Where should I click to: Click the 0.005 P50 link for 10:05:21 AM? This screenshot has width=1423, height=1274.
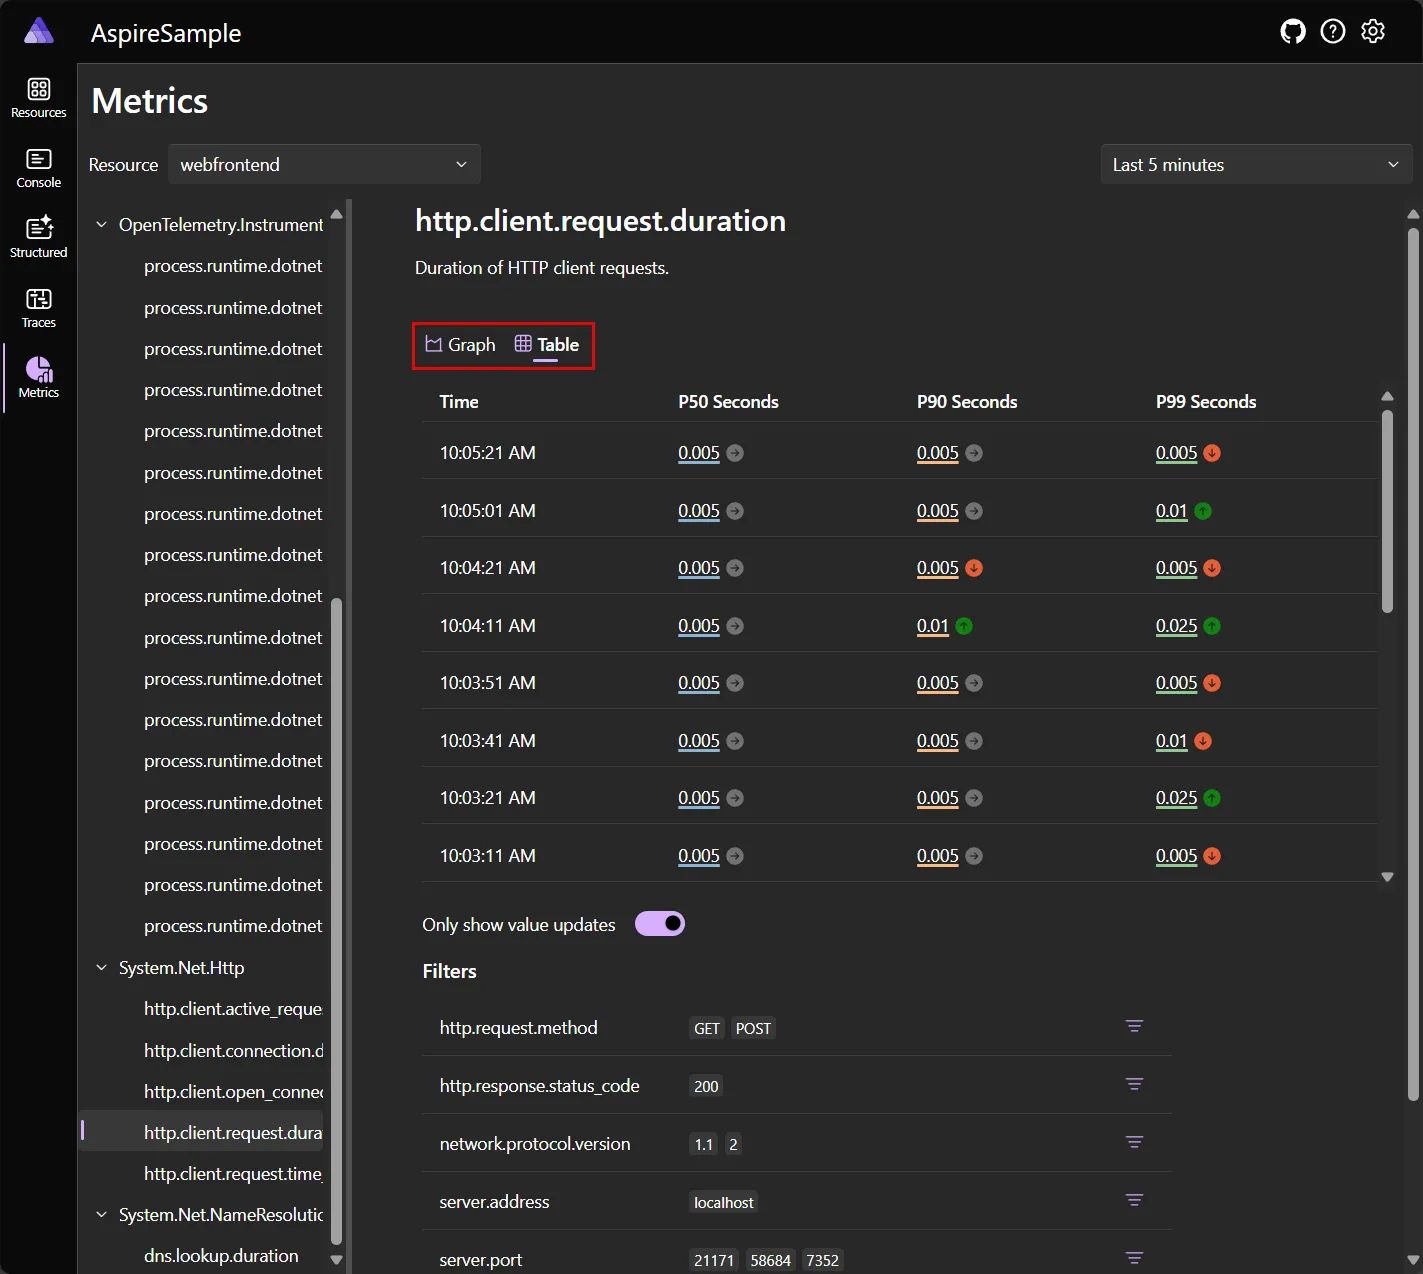(x=697, y=452)
